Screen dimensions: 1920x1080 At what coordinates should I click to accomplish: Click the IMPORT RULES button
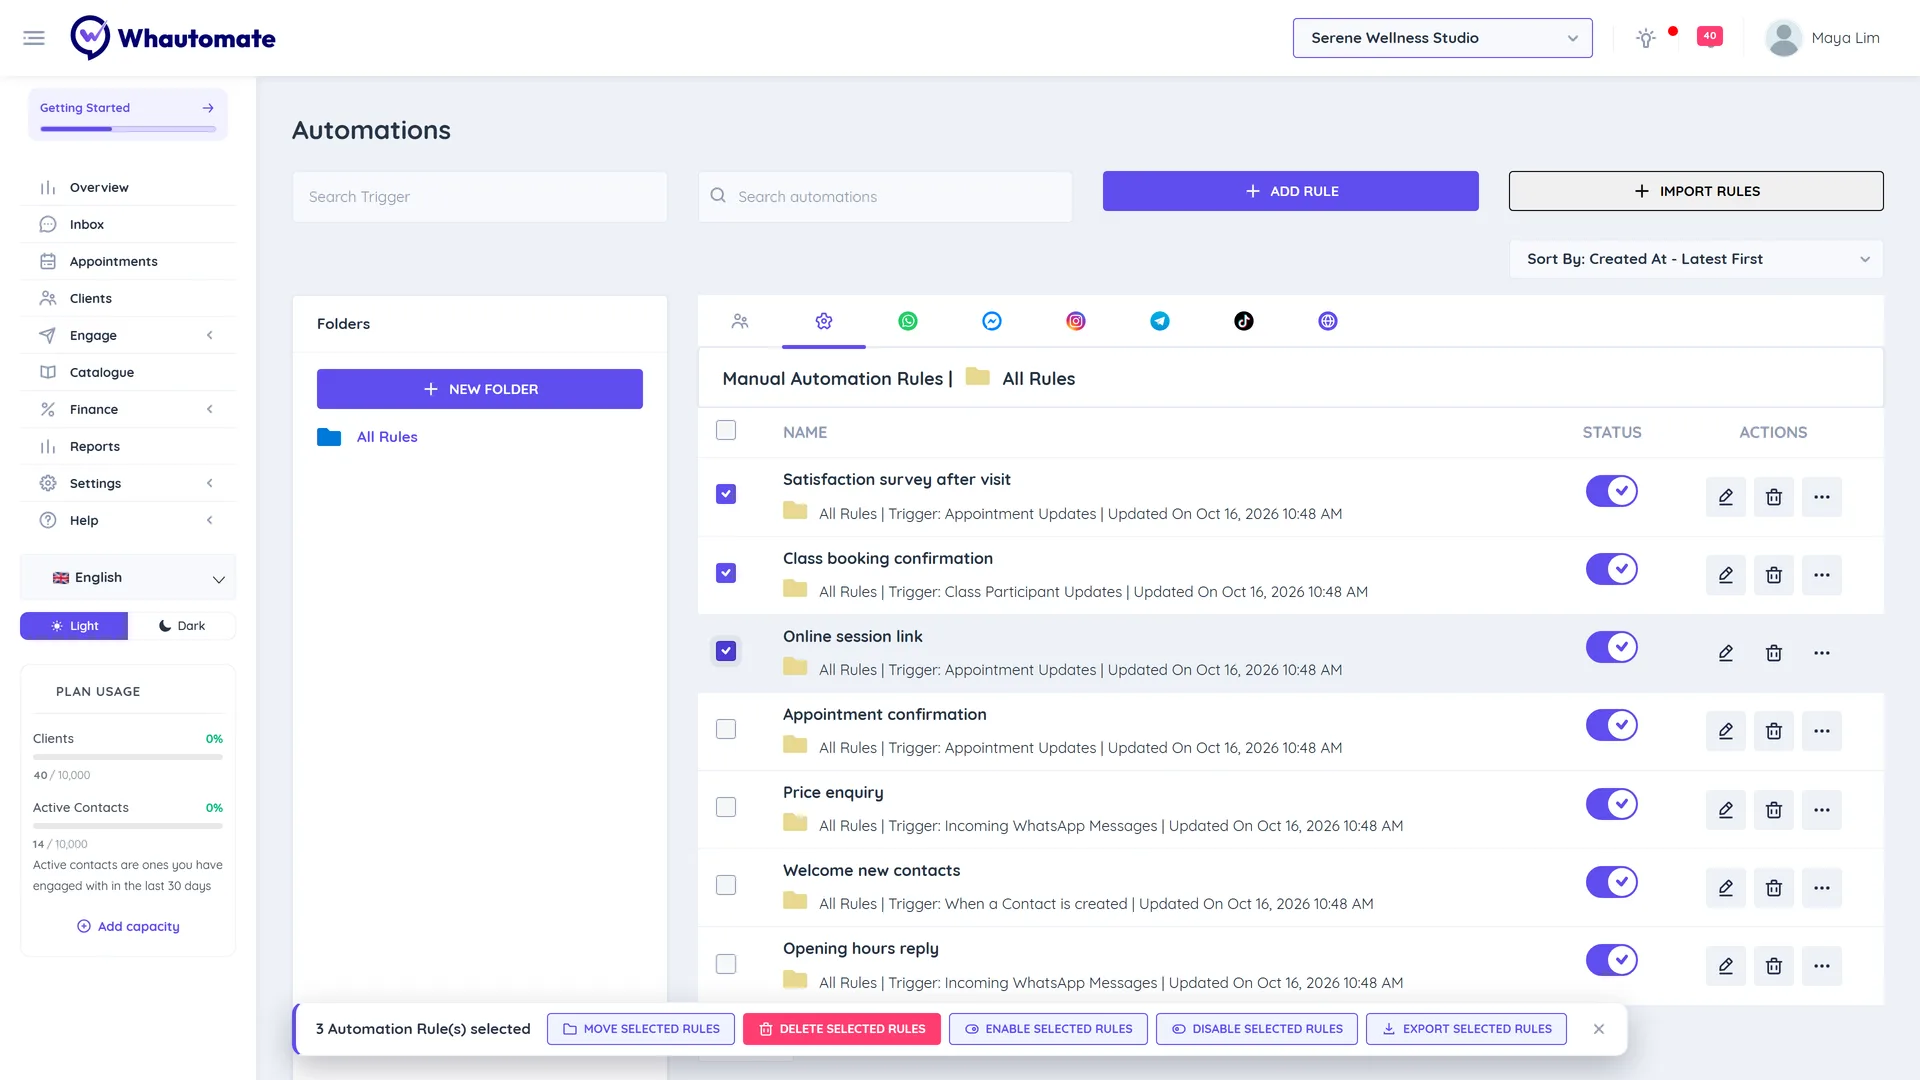pos(1696,191)
